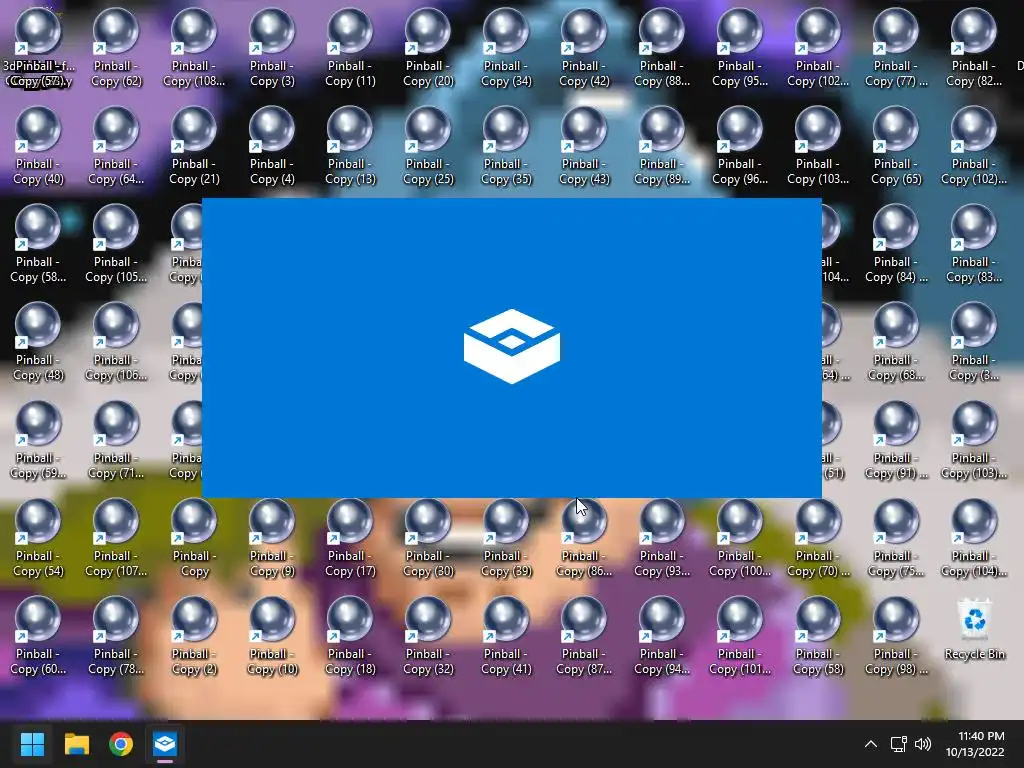Expand the hidden system tray icons chevron
Image resolution: width=1024 pixels, height=768 pixels.
click(x=871, y=744)
